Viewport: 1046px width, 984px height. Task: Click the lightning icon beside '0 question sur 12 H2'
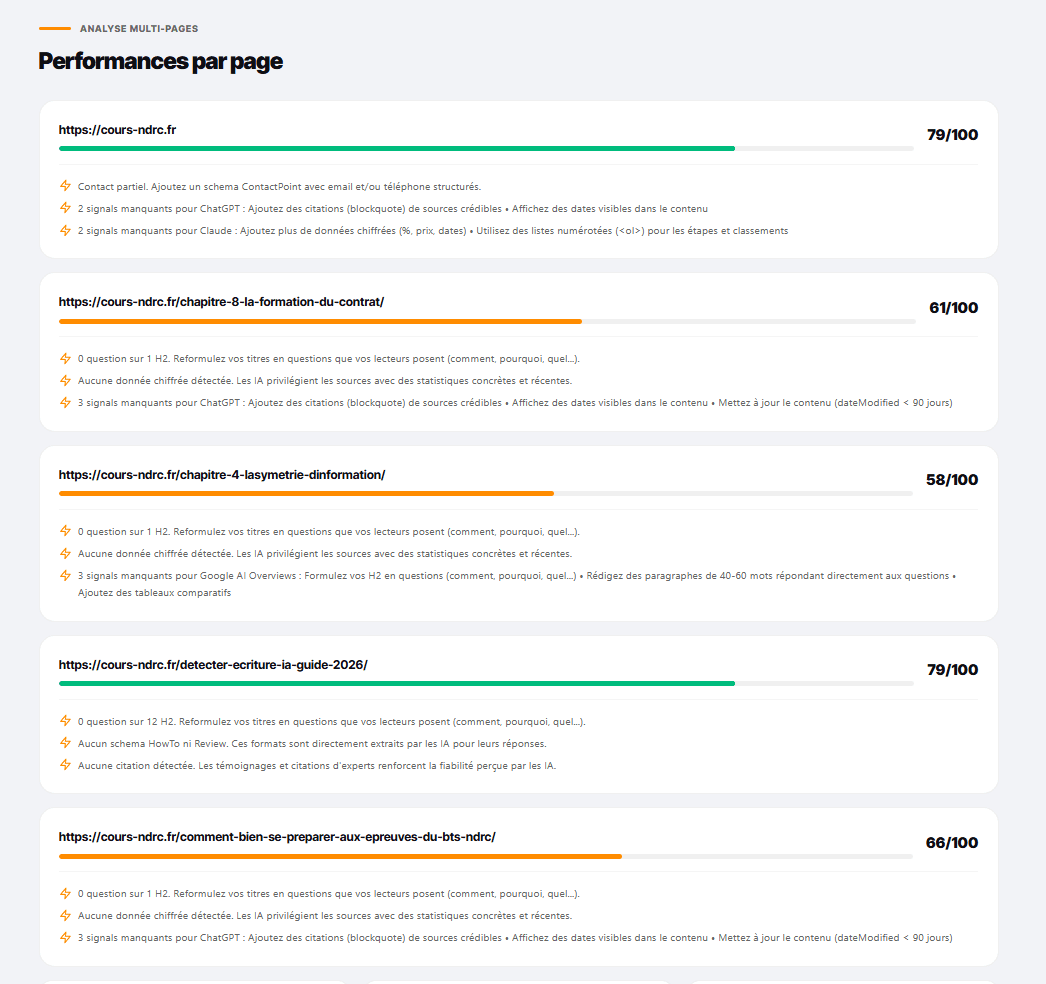[x=66, y=720]
